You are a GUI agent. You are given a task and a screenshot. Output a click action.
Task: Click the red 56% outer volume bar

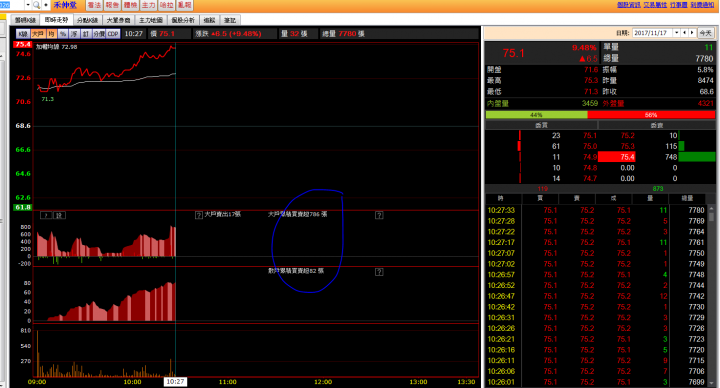pyautogui.click(x=651, y=115)
